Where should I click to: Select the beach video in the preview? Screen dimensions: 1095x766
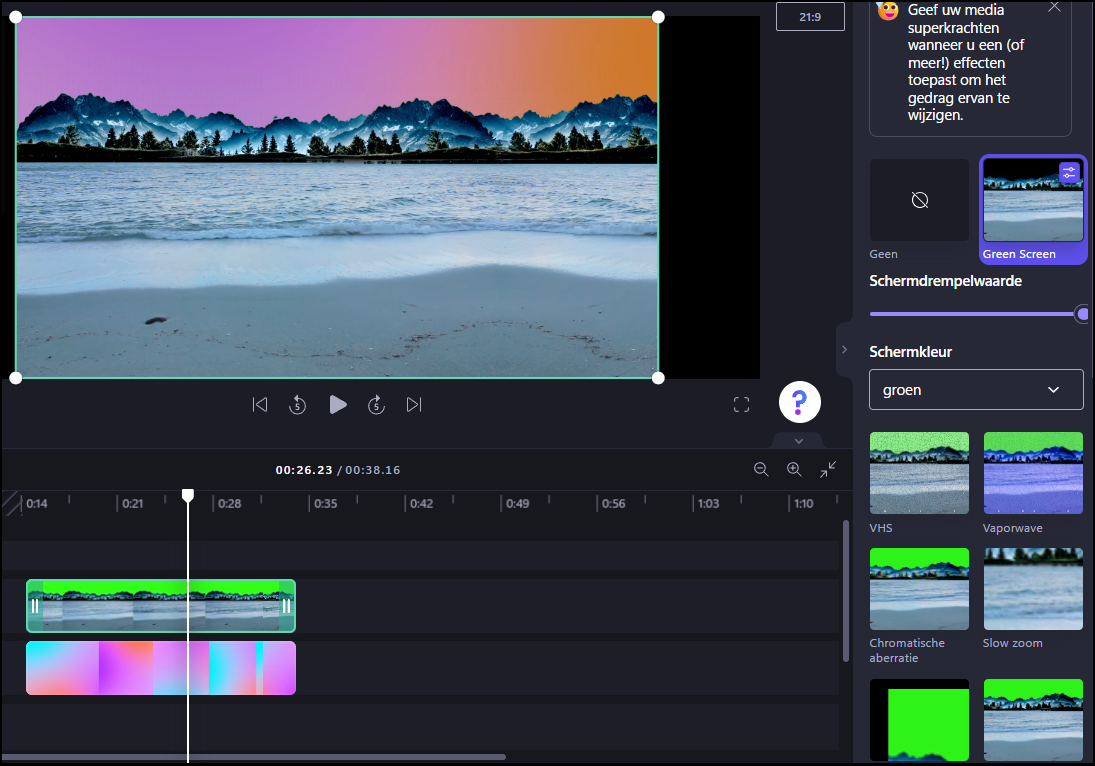(337, 198)
